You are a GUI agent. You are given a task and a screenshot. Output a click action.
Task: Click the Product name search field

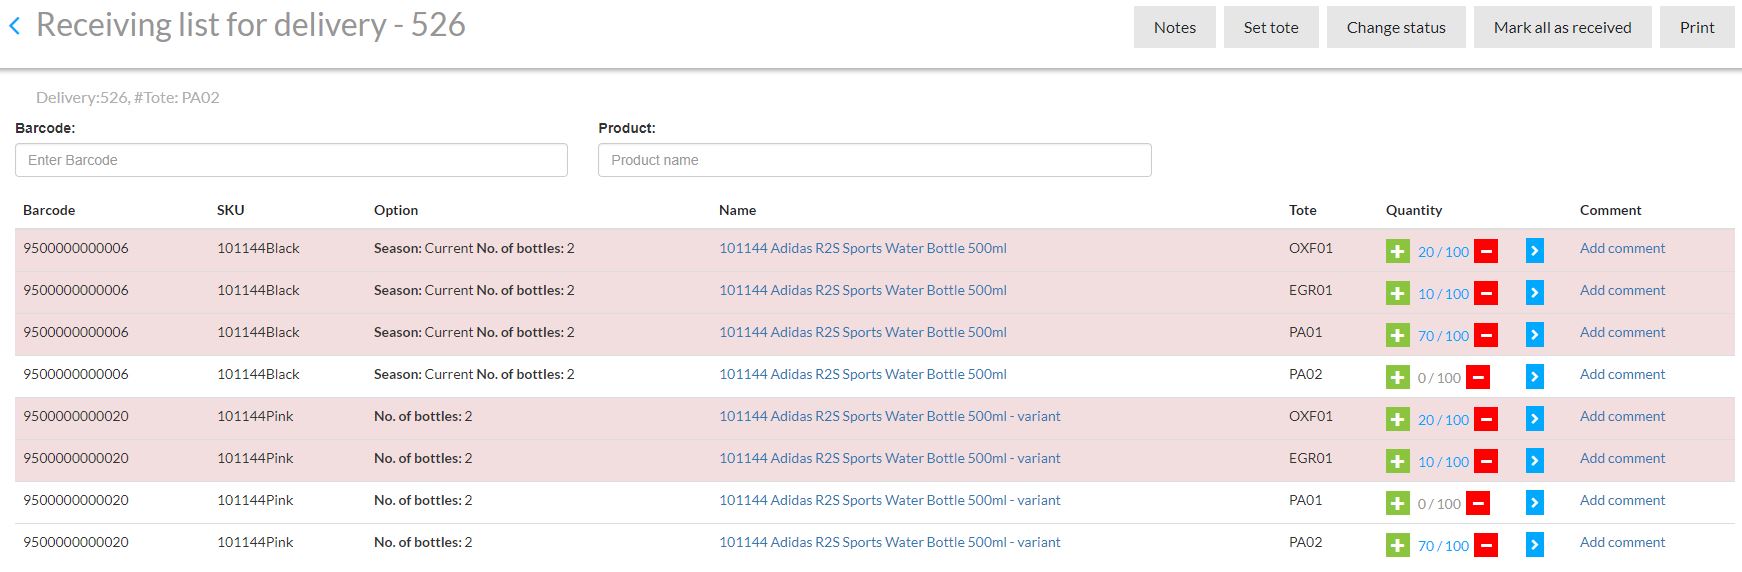[x=874, y=160]
